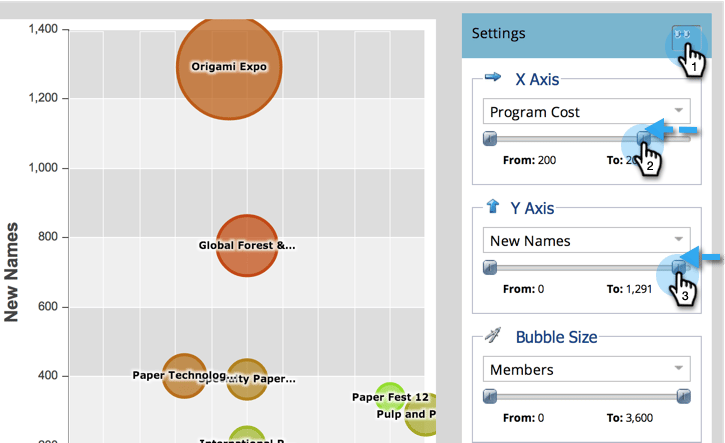Viewport: 725px width, 443px height.
Task: Click the X Axis arrow icon
Action: (x=492, y=76)
